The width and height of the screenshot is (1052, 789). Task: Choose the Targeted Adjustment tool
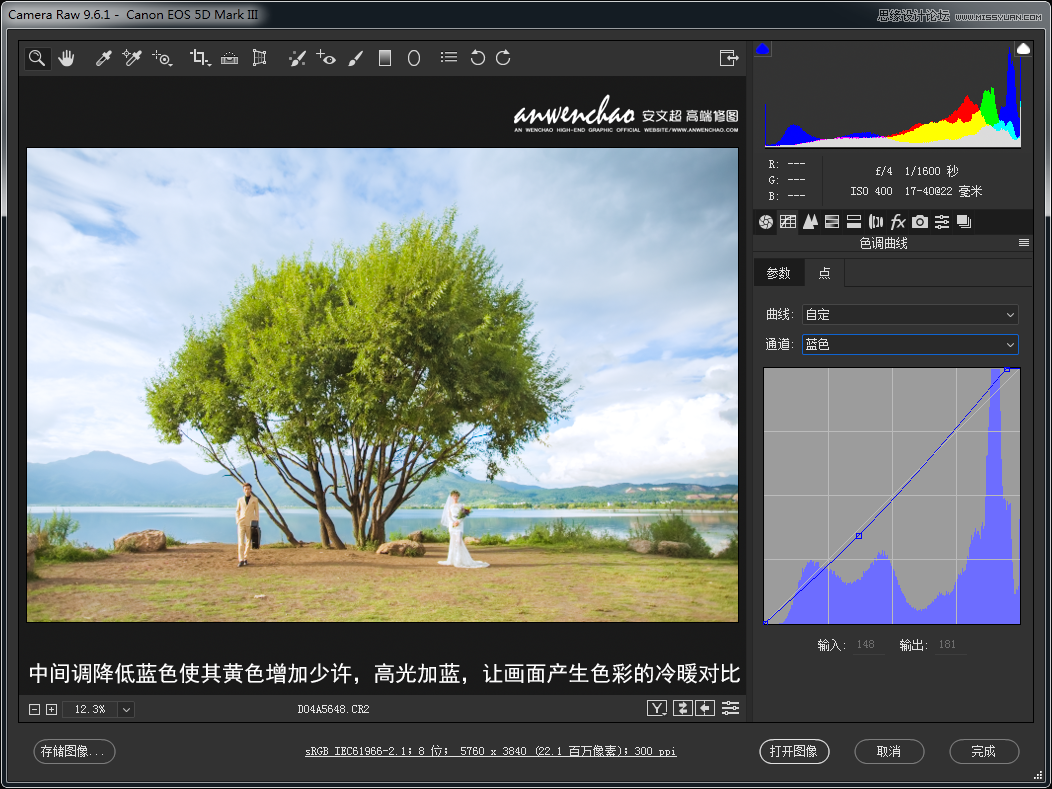point(162,58)
